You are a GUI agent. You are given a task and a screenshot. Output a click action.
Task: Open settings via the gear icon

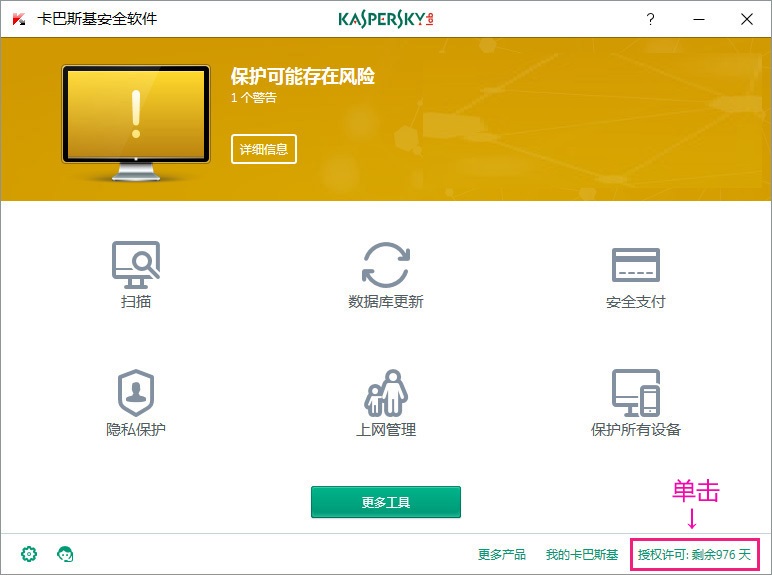click(29, 554)
